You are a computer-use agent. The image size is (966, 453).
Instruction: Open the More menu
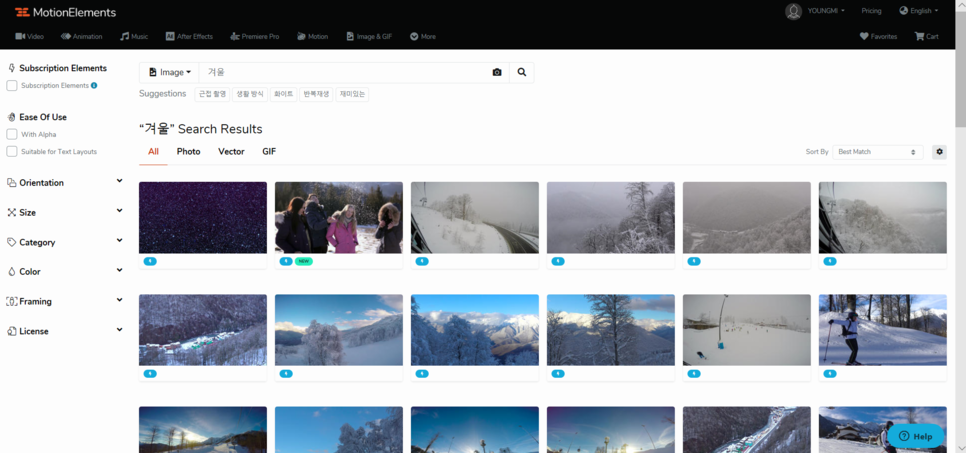point(423,36)
